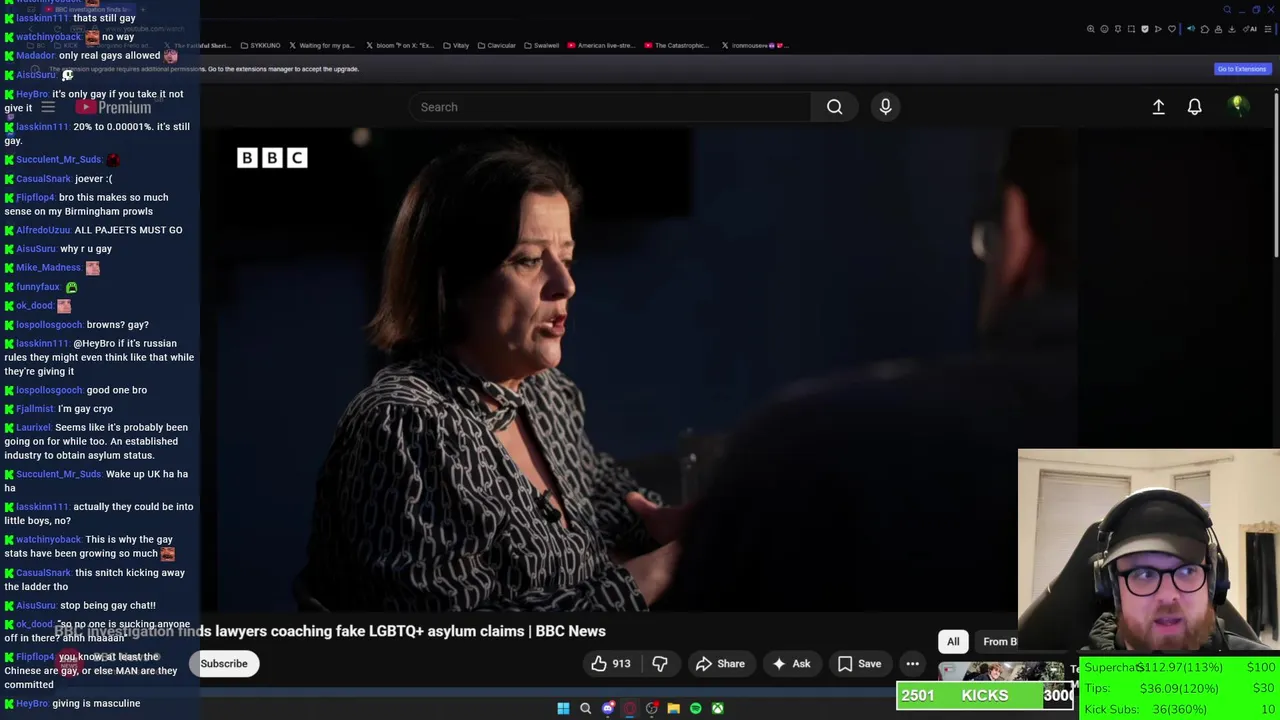Viewport: 1280px width, 720px height.
Task: Click chat username AlfredoUzuu
Action: coord(43,230)
